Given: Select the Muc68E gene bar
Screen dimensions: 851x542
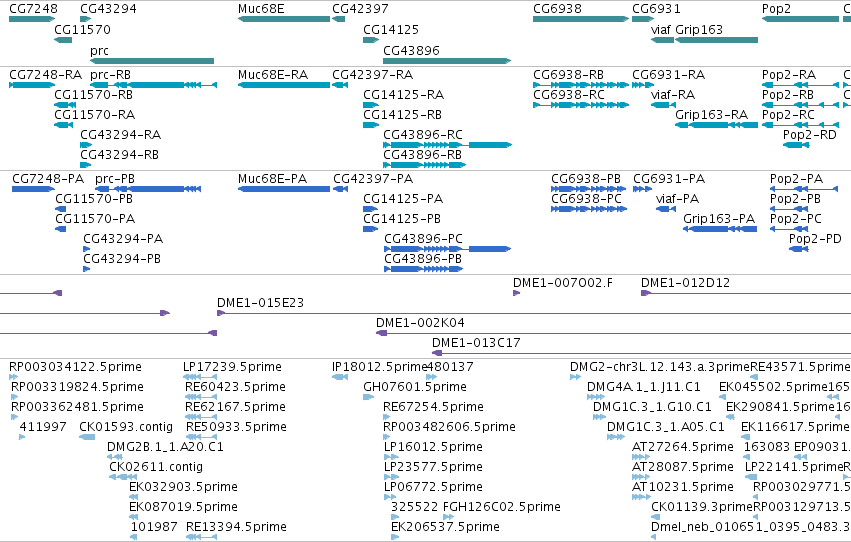Looking at the screenshot, I should click(284, 19).
